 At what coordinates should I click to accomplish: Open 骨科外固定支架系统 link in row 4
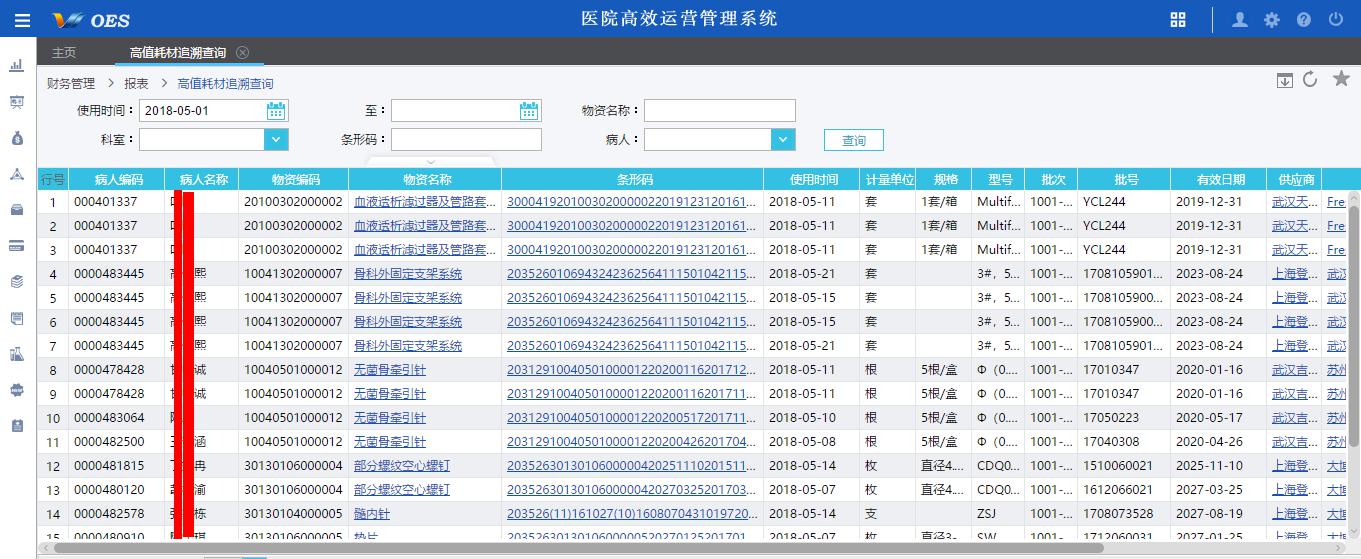pyautogui.click(x=408, y=274)
